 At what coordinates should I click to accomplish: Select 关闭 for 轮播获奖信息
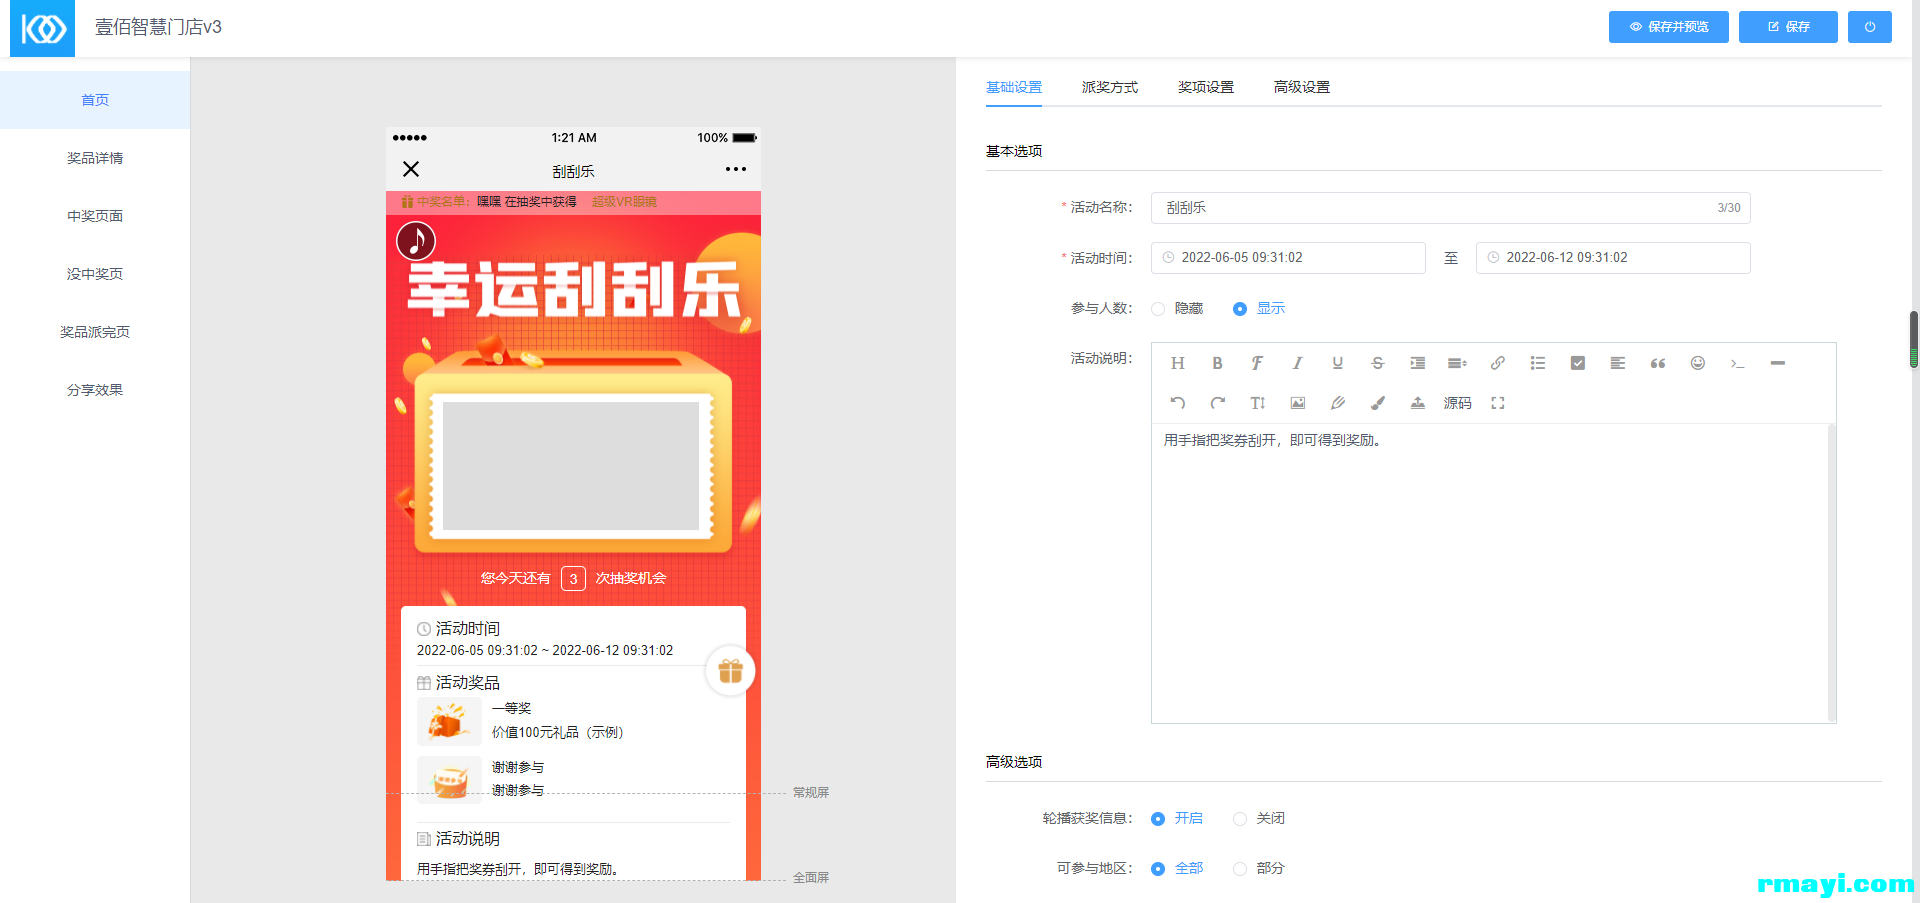tap(1259, 818)
